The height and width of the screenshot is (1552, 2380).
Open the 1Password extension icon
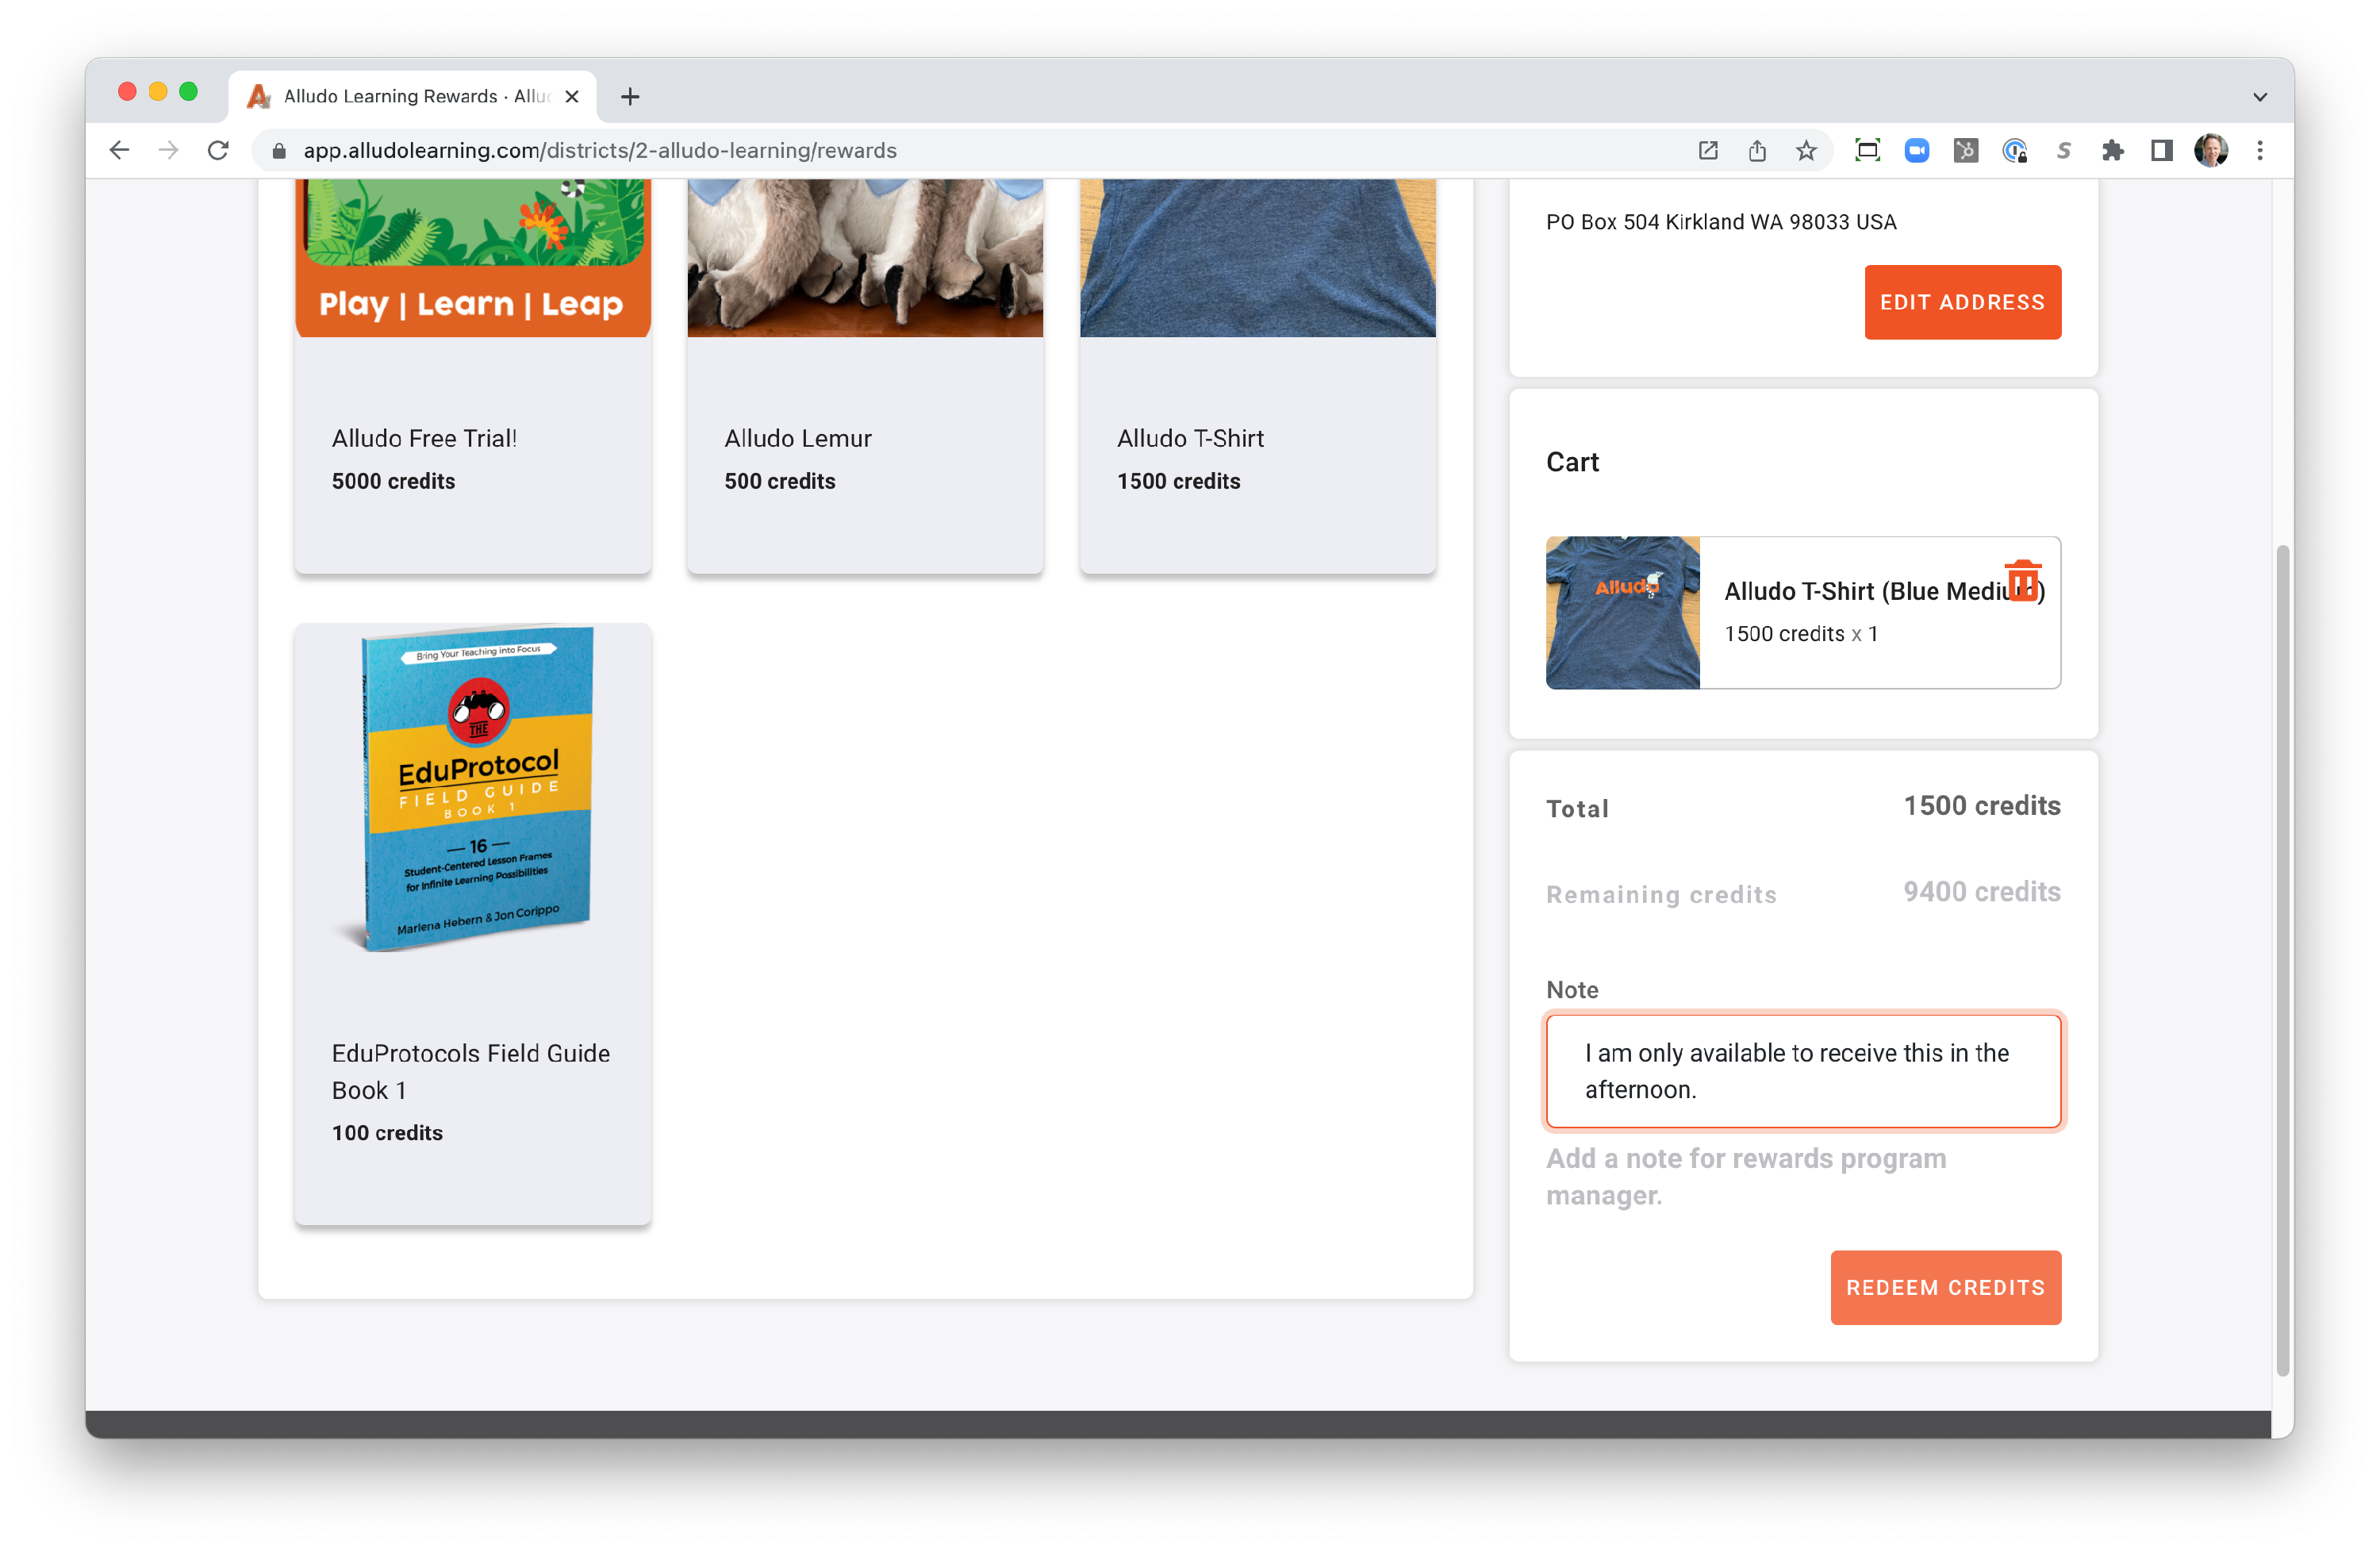pyautogui.click(x=2015, y=150)
